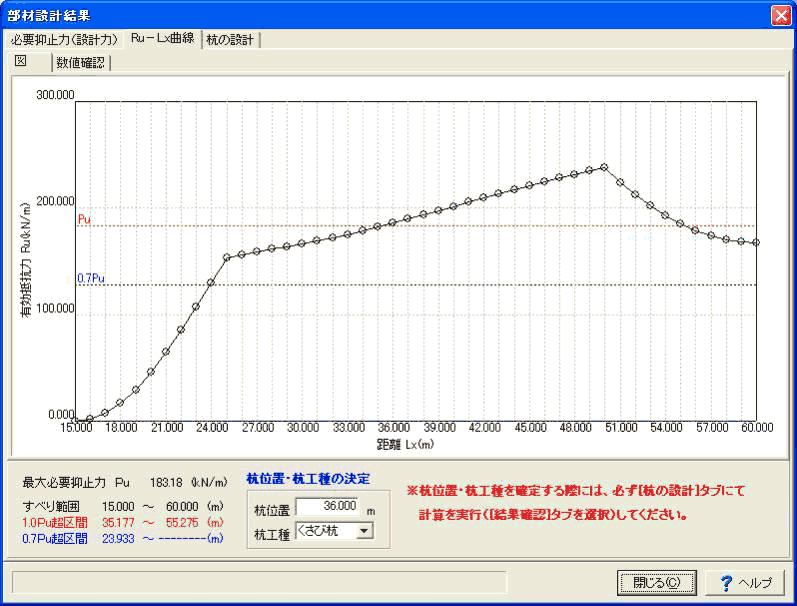Expand the 杭工種 dropdown arrow
Viewport: 797px width, 606px height.
point(363,531)
